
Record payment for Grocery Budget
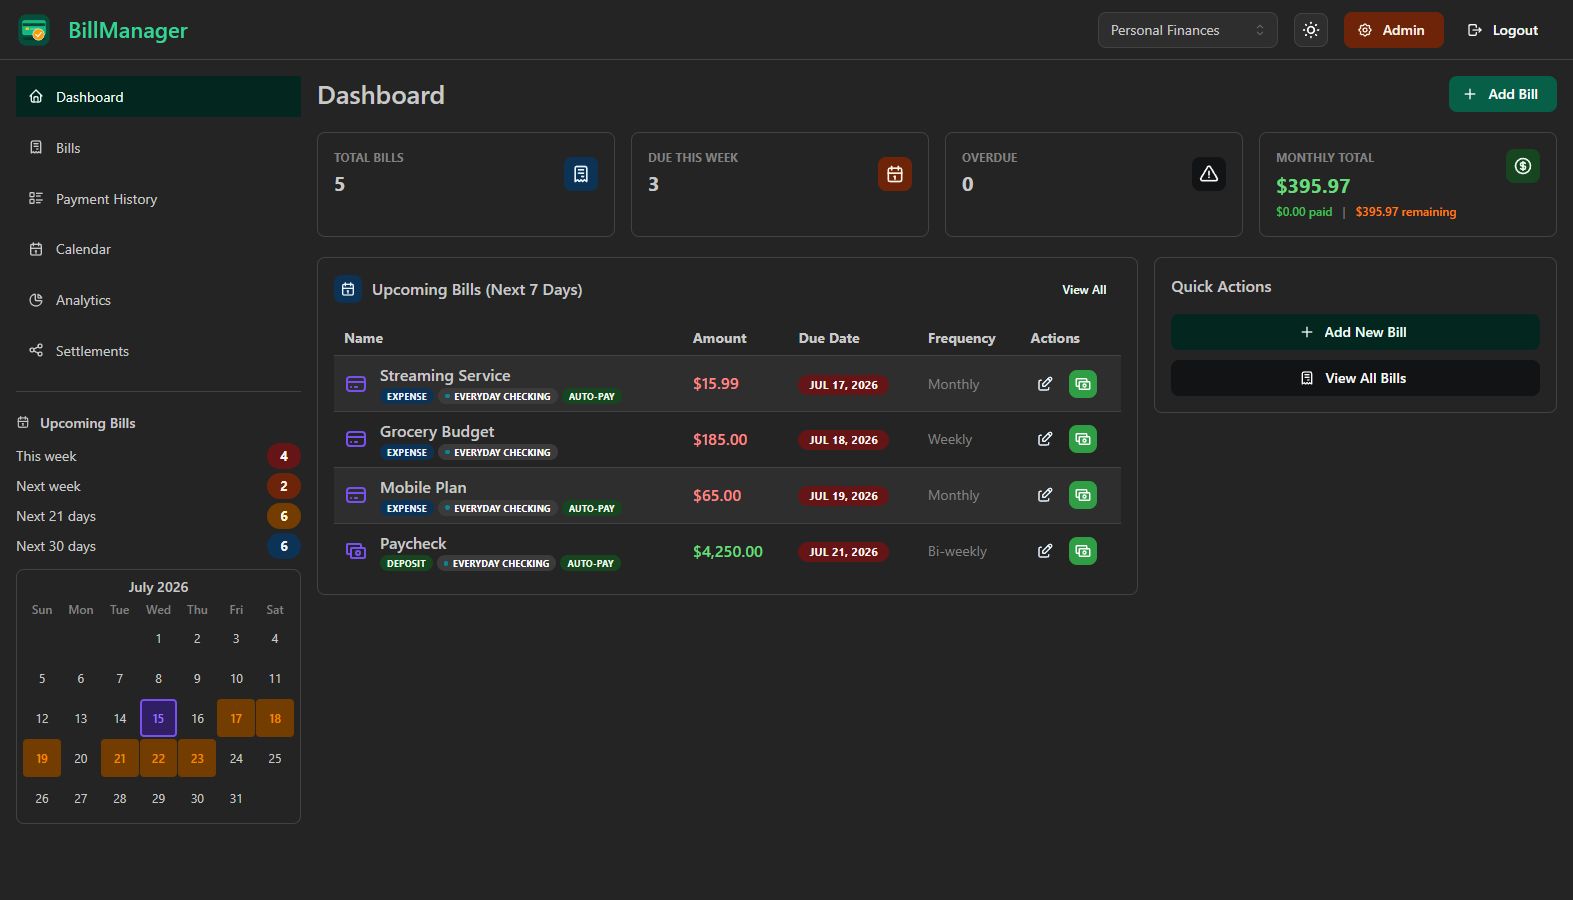1083,439
